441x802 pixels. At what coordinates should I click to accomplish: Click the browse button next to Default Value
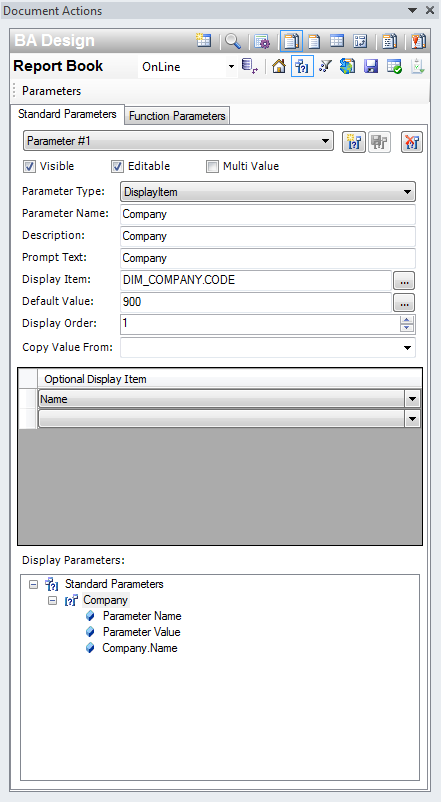tap(404, 303)
